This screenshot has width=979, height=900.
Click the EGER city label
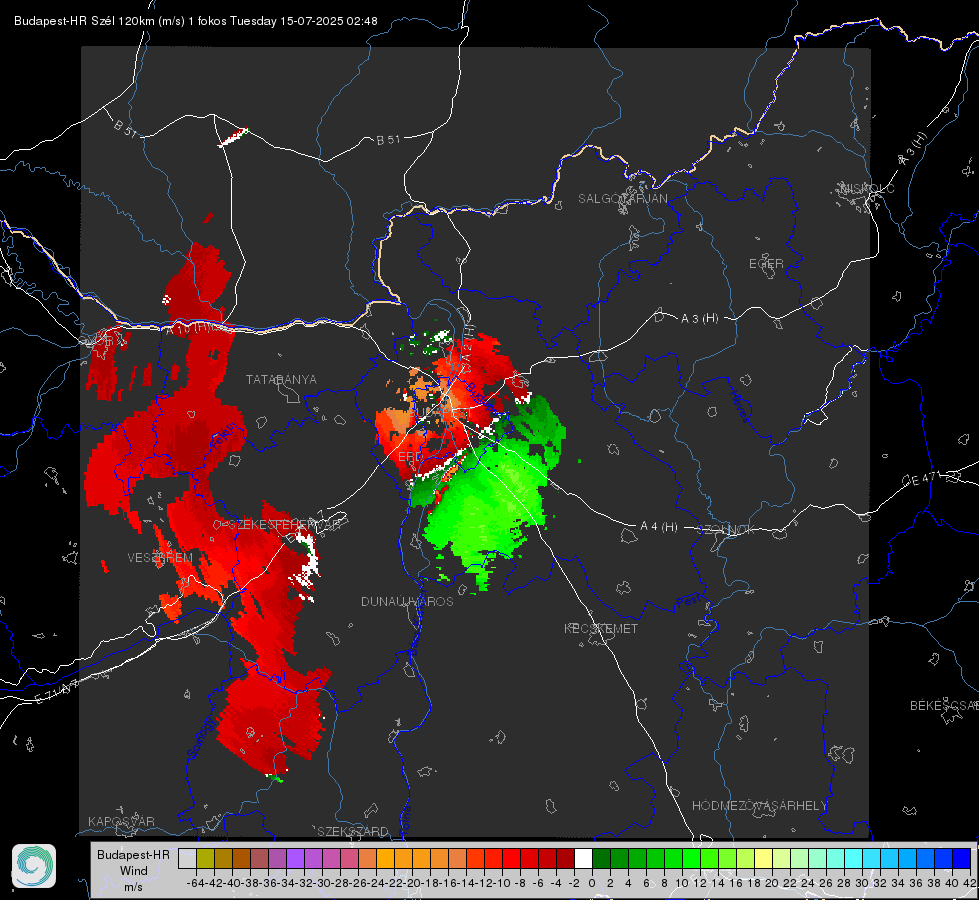coord(766,264)
